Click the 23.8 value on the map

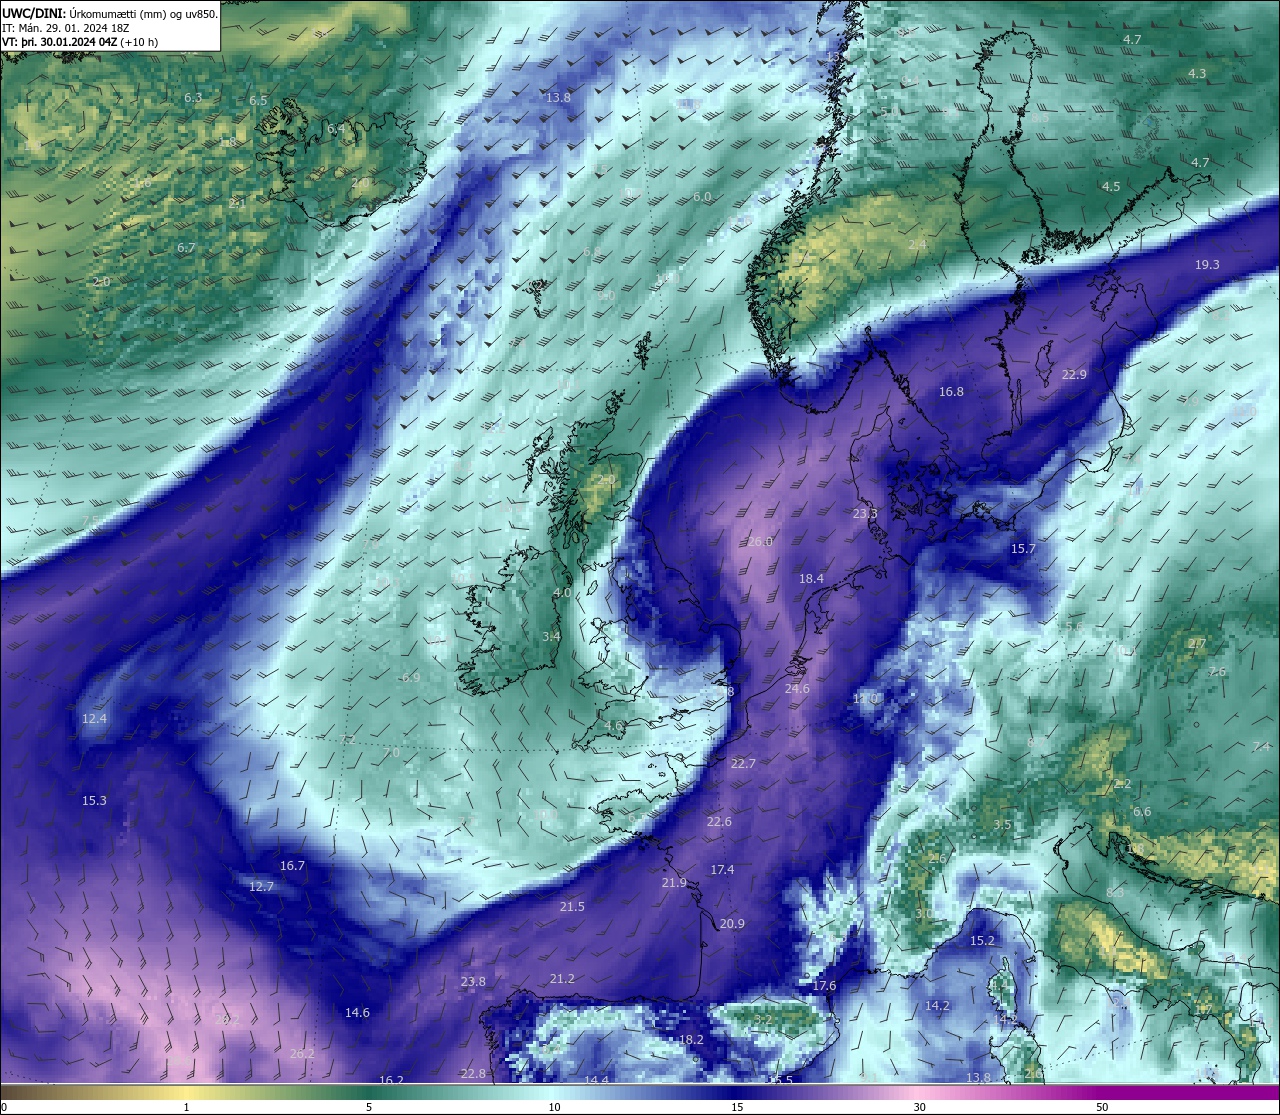click(473, 982)
